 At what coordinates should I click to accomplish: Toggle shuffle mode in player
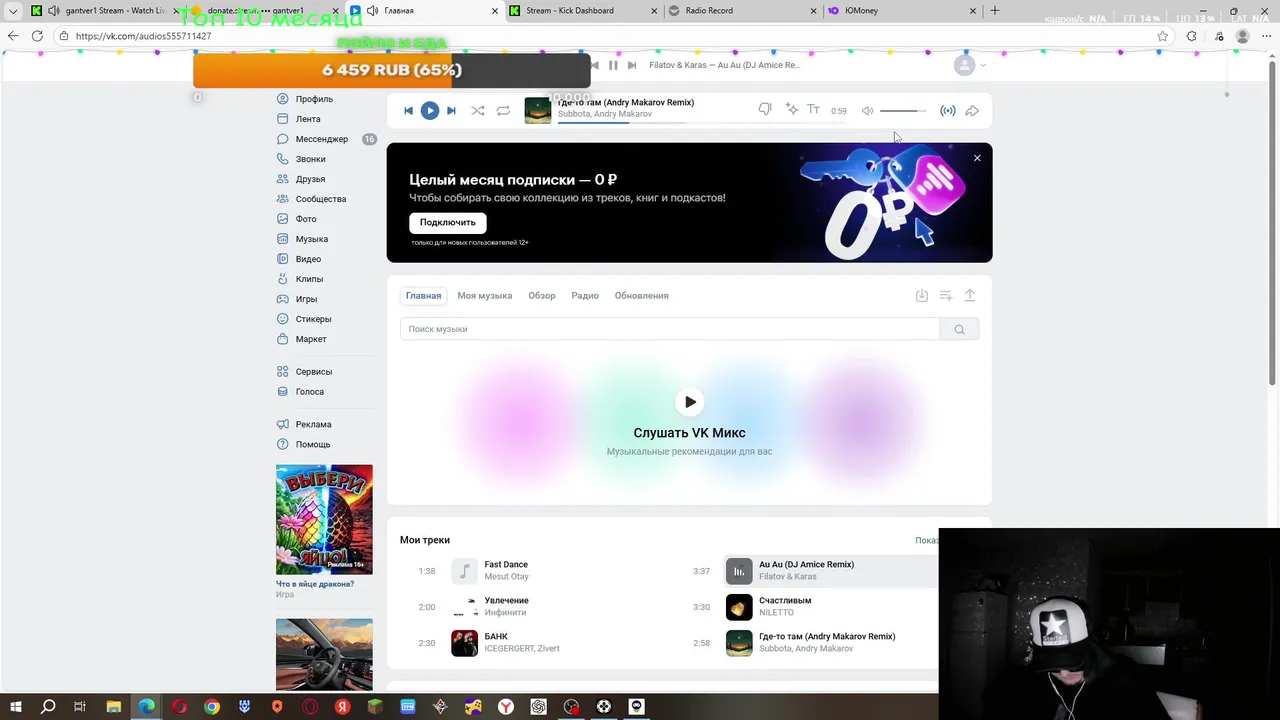(478, 111)
